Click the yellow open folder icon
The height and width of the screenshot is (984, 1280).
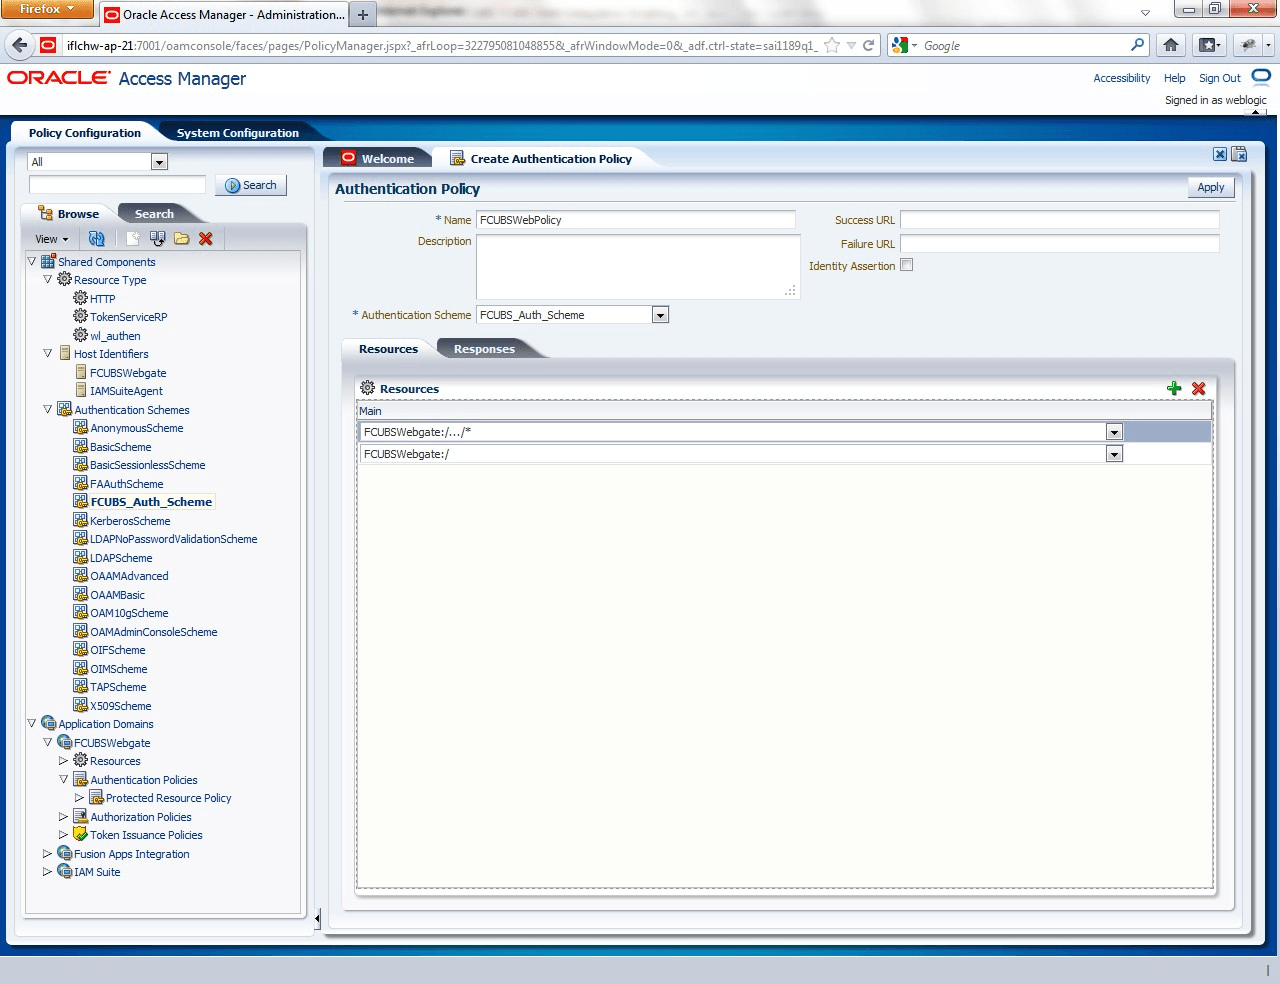coord(181,239)
